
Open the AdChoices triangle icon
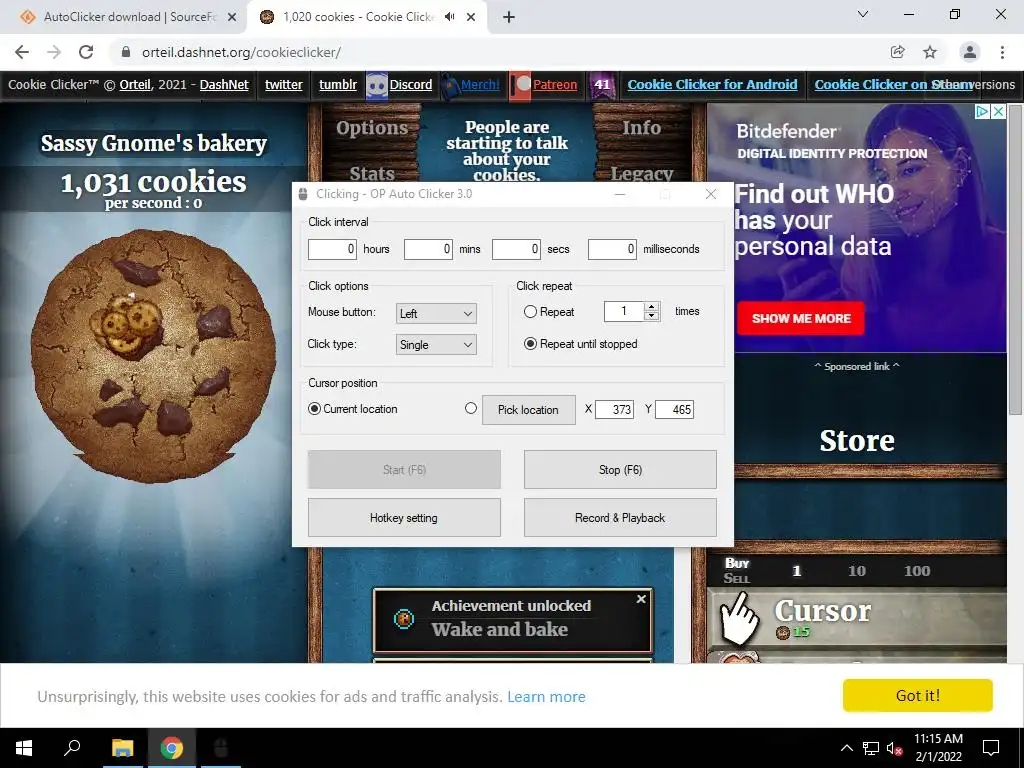coord(982,112)
